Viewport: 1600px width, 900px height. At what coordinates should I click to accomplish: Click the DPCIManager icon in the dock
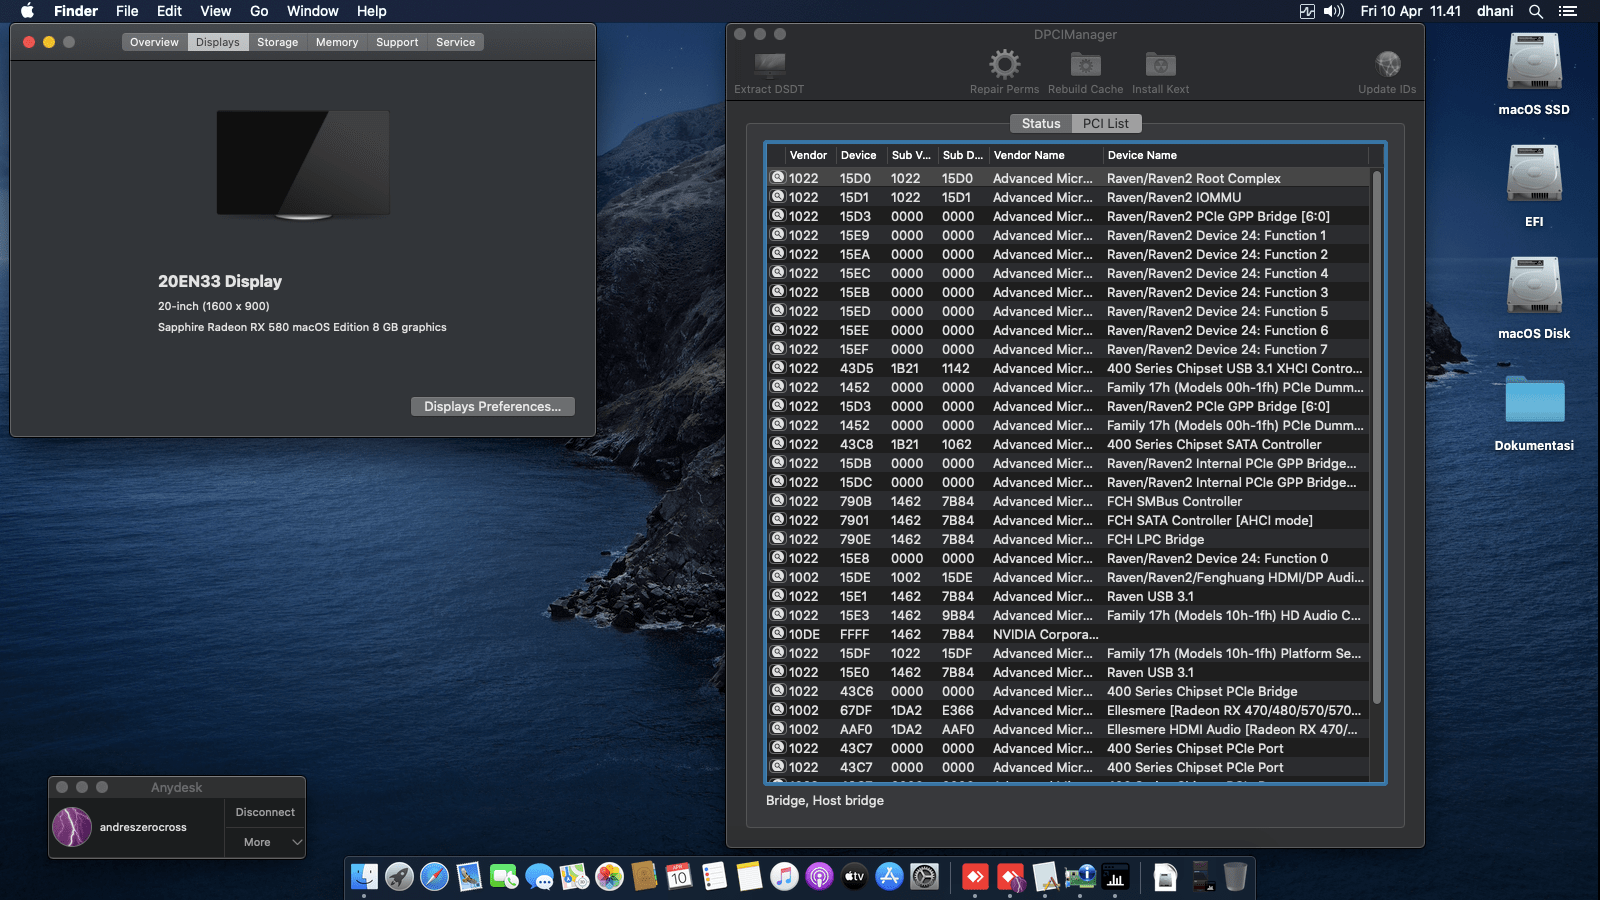click(x=1080, y=877)
